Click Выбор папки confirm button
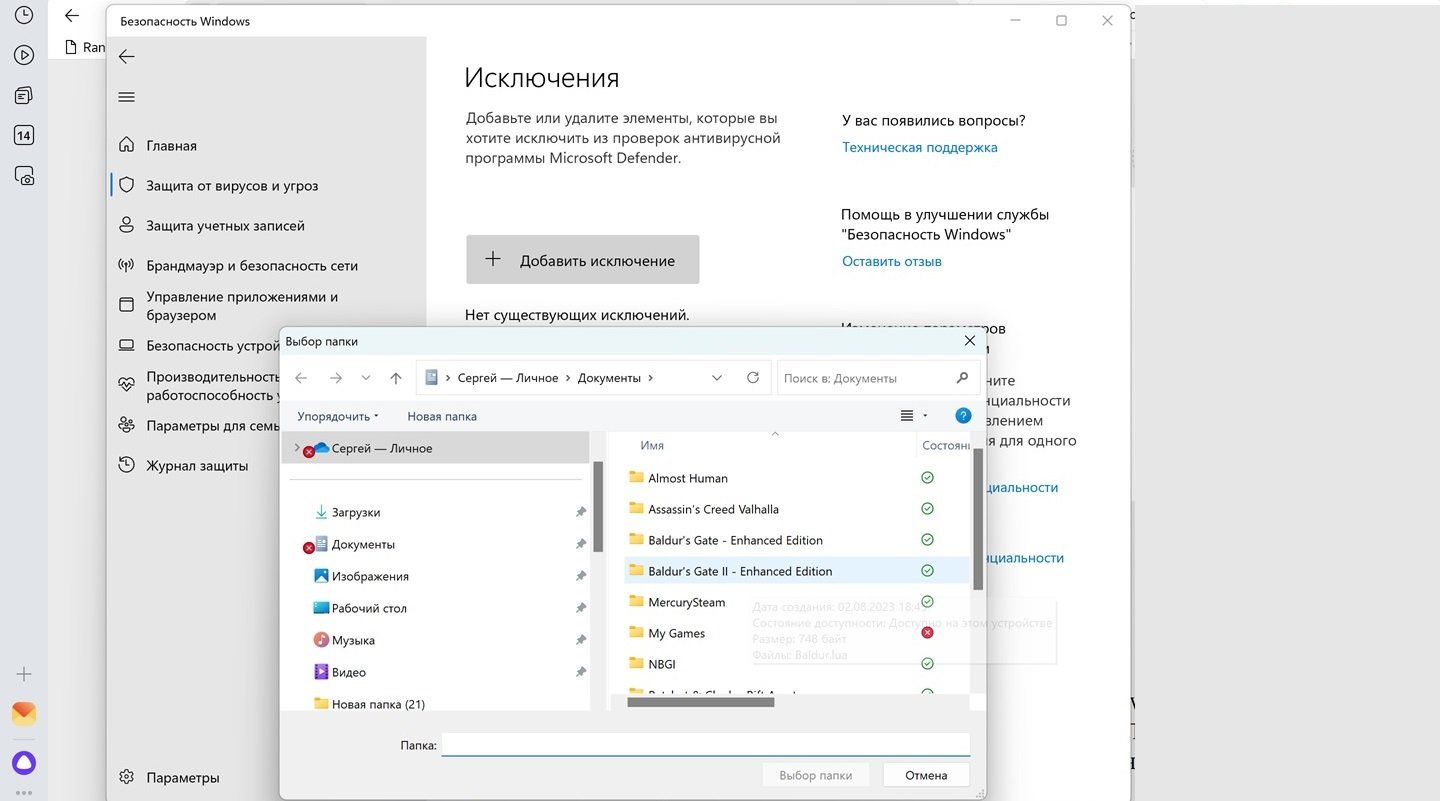Viewport: 1440px width, 801px height. click(816, 775)
